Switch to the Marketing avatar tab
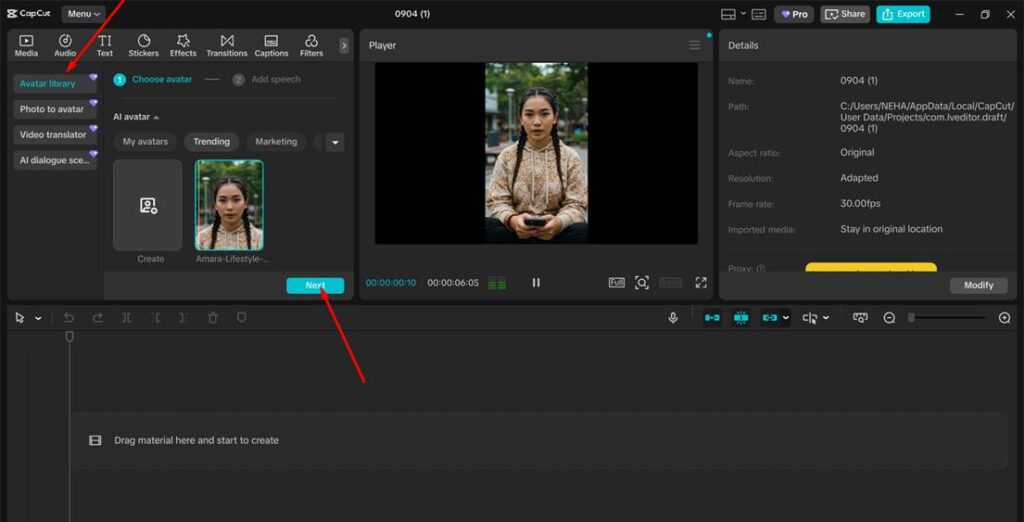 [x=276, y=142]
